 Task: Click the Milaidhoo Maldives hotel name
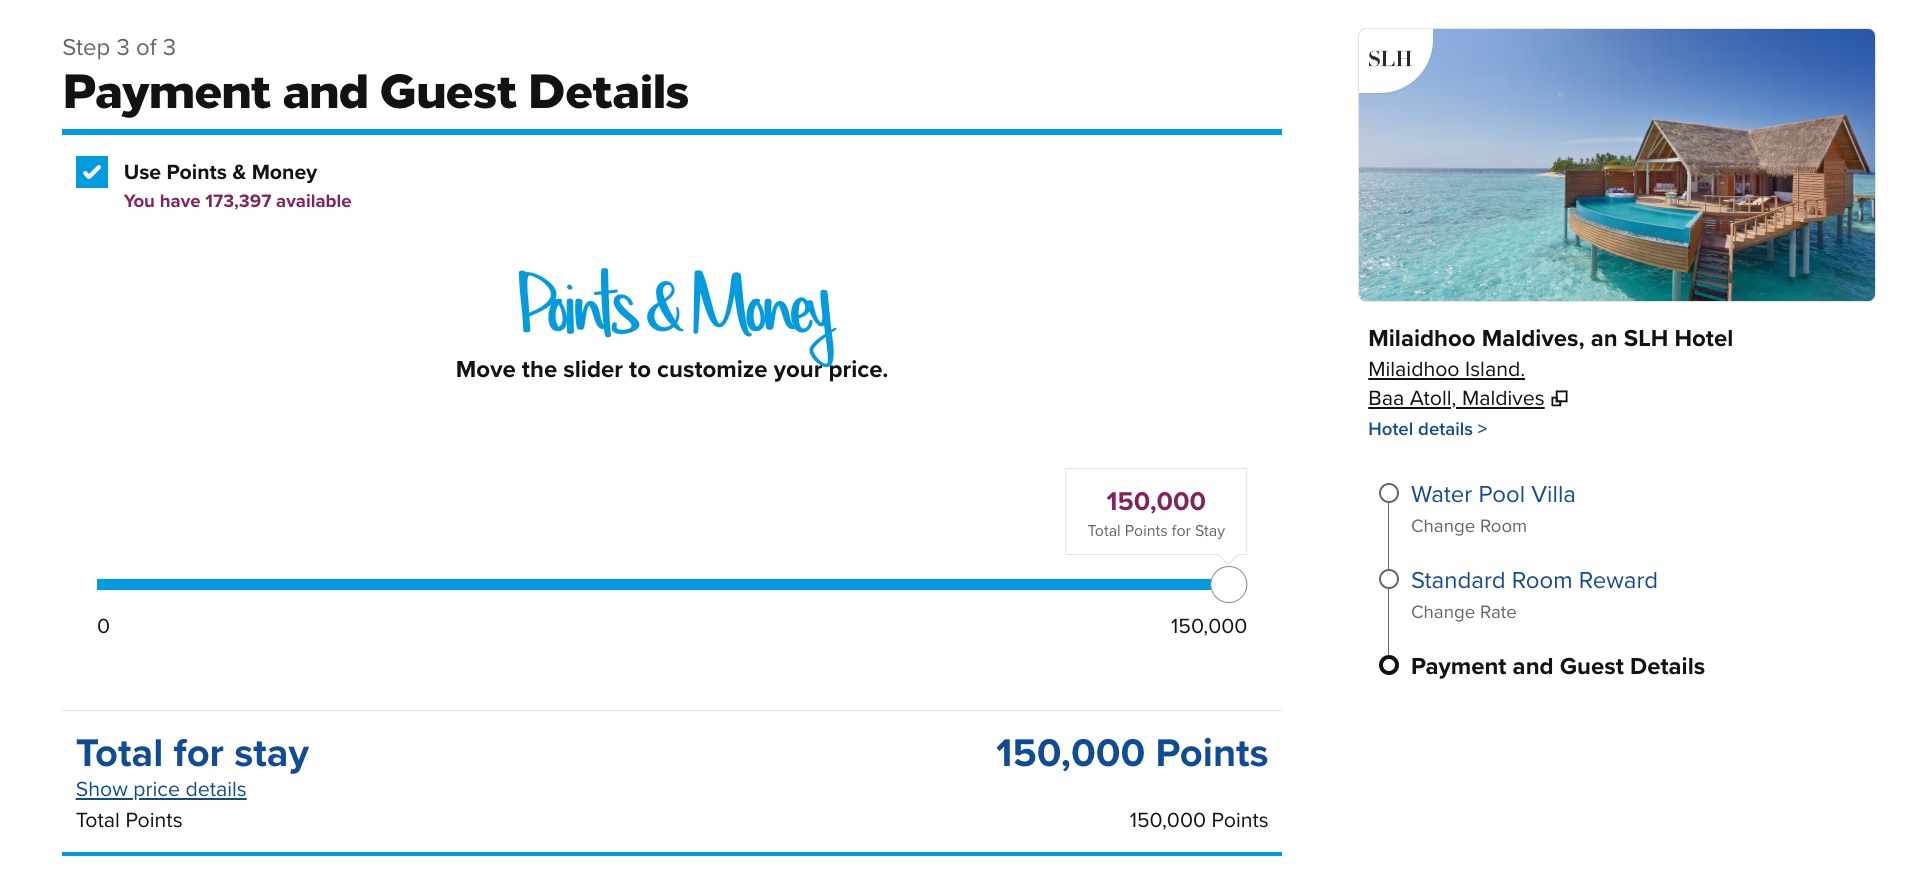point(1551,338)
